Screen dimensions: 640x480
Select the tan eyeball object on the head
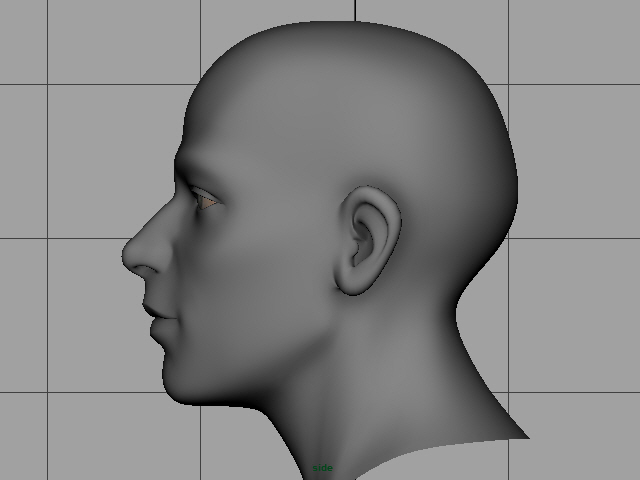[207, 202]
